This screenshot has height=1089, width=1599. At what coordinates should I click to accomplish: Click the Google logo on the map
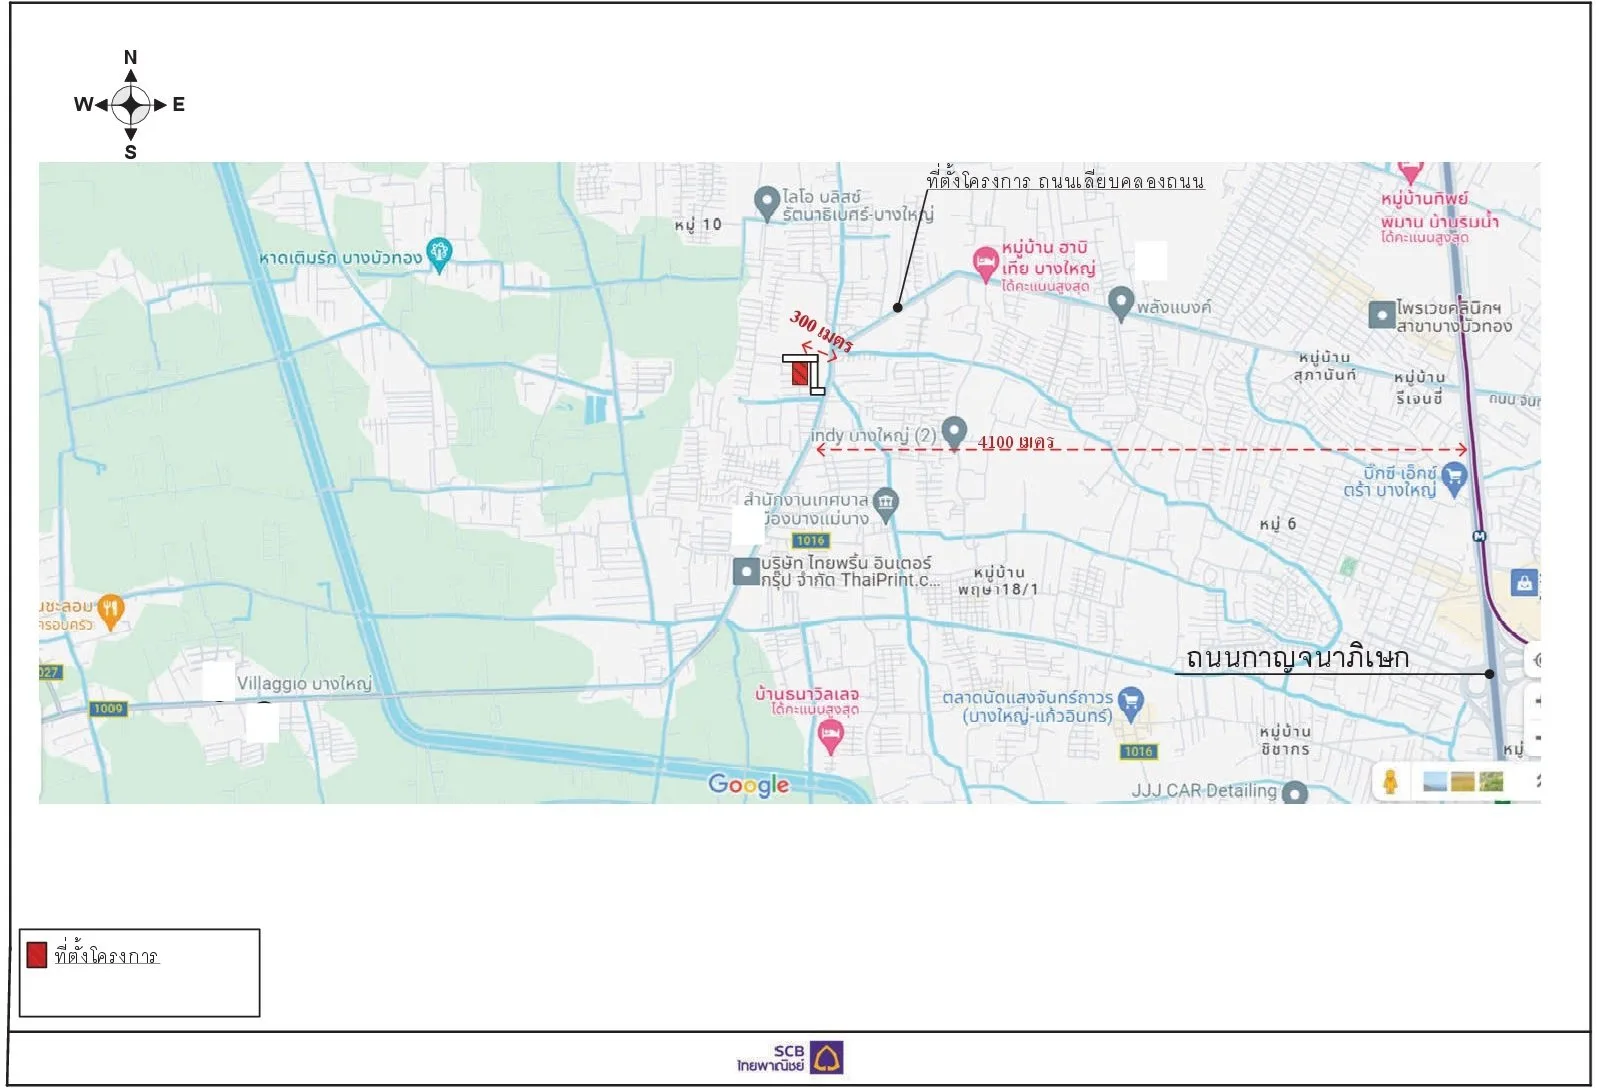(x=749, y=785)
